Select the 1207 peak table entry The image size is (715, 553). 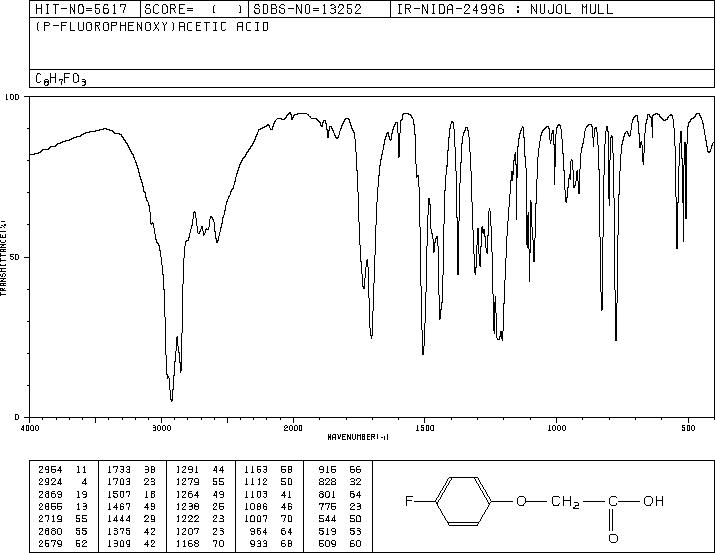click(200, 532)
